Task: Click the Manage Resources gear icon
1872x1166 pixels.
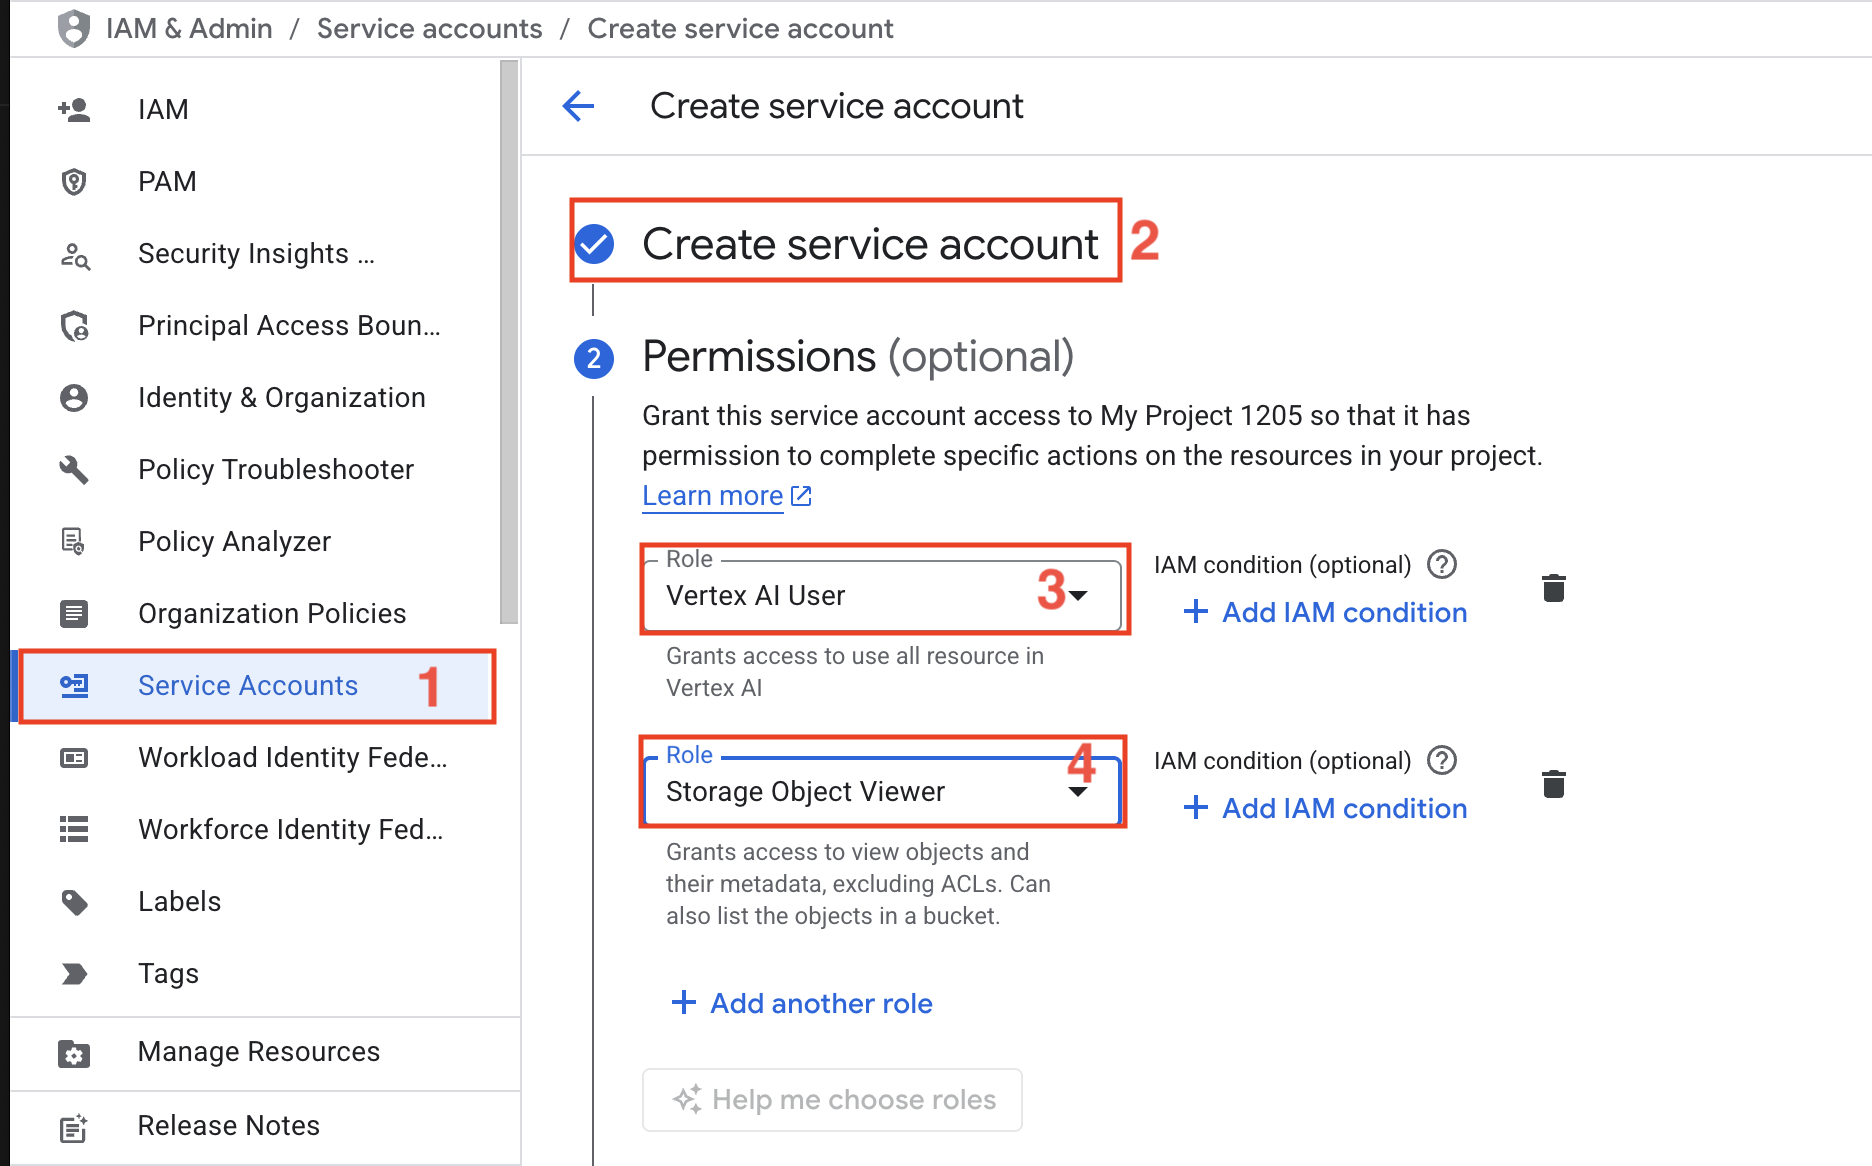Action: pyautogui.click(x=74, y=1052)
